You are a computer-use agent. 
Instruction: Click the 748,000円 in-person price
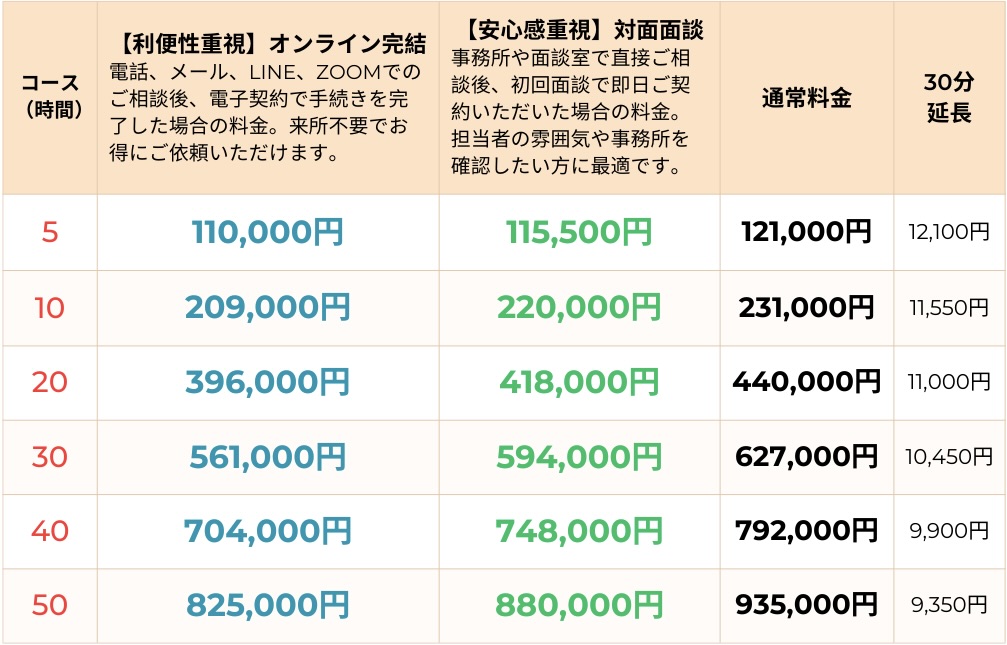click(579, 531)
